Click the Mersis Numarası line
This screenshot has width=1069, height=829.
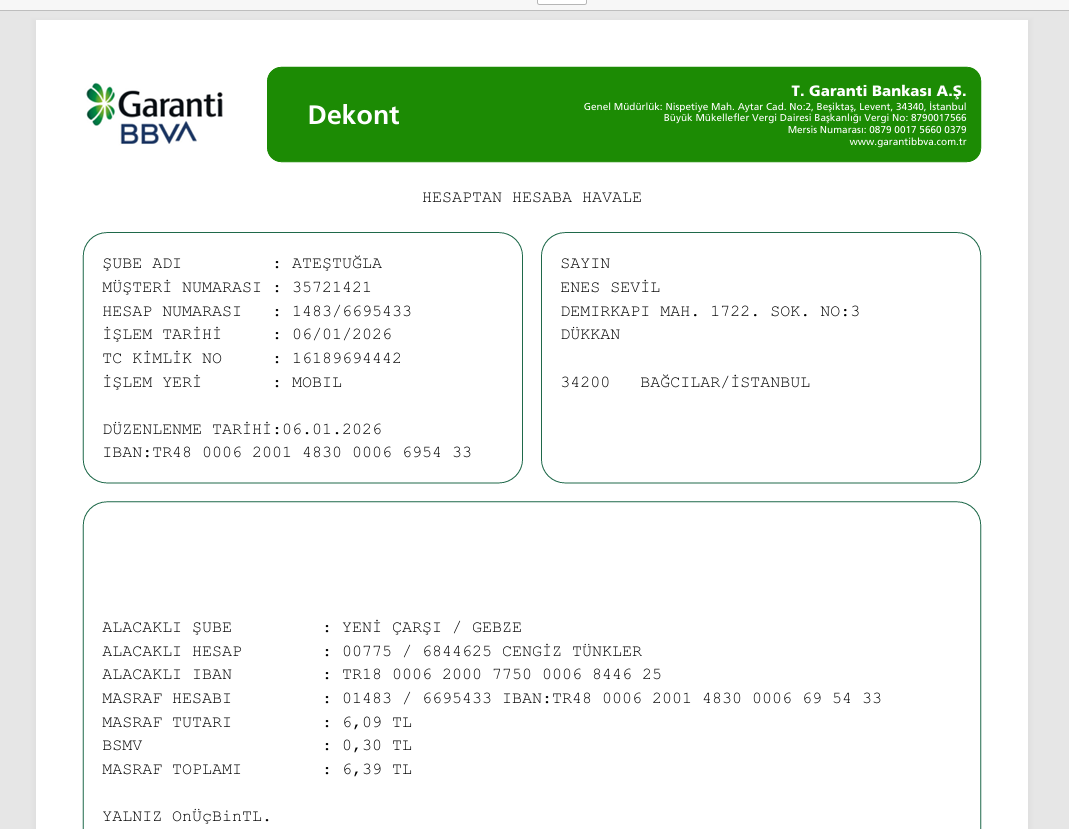877,130
